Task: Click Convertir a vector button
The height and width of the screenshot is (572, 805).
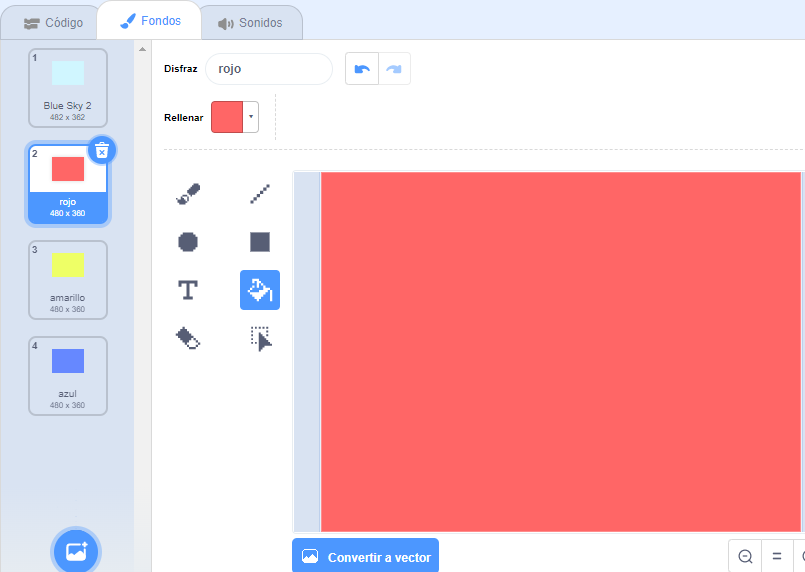Action: (366, 556)
